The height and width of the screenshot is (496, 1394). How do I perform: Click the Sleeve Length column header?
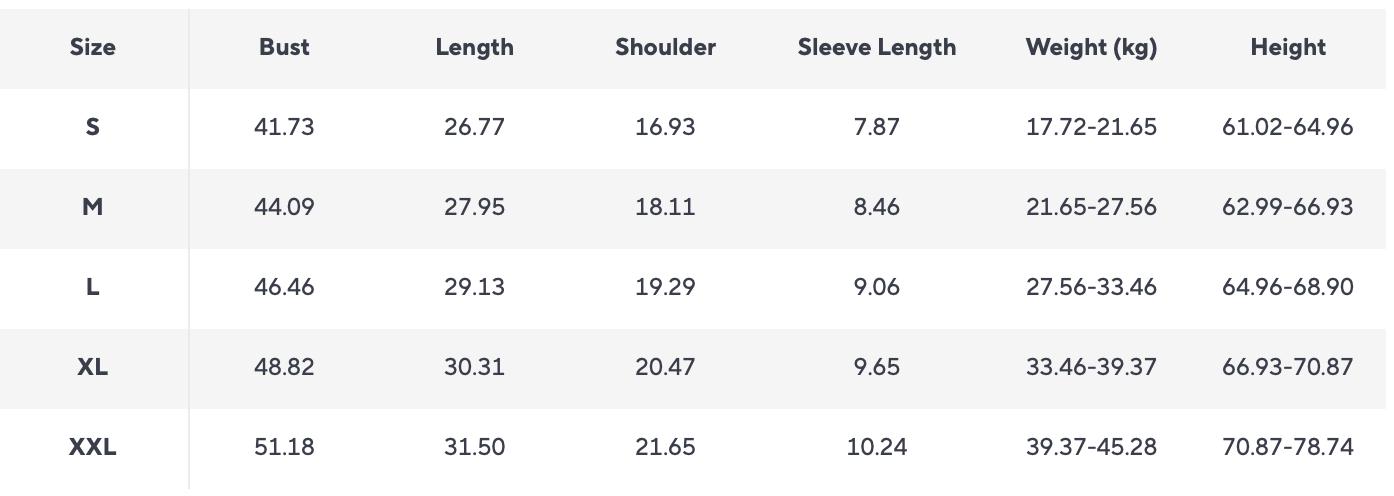click(x=876, y=47)
